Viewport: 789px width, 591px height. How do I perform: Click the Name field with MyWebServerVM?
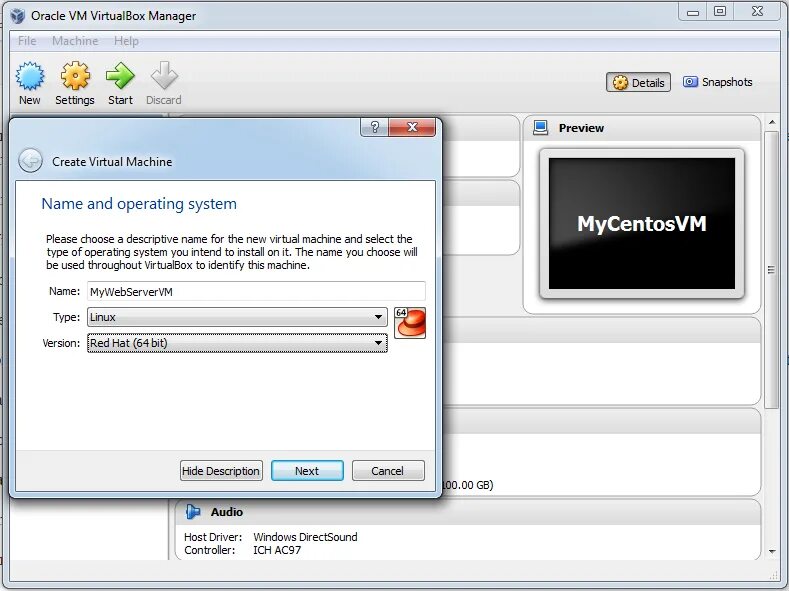click(x=256, y=292)
